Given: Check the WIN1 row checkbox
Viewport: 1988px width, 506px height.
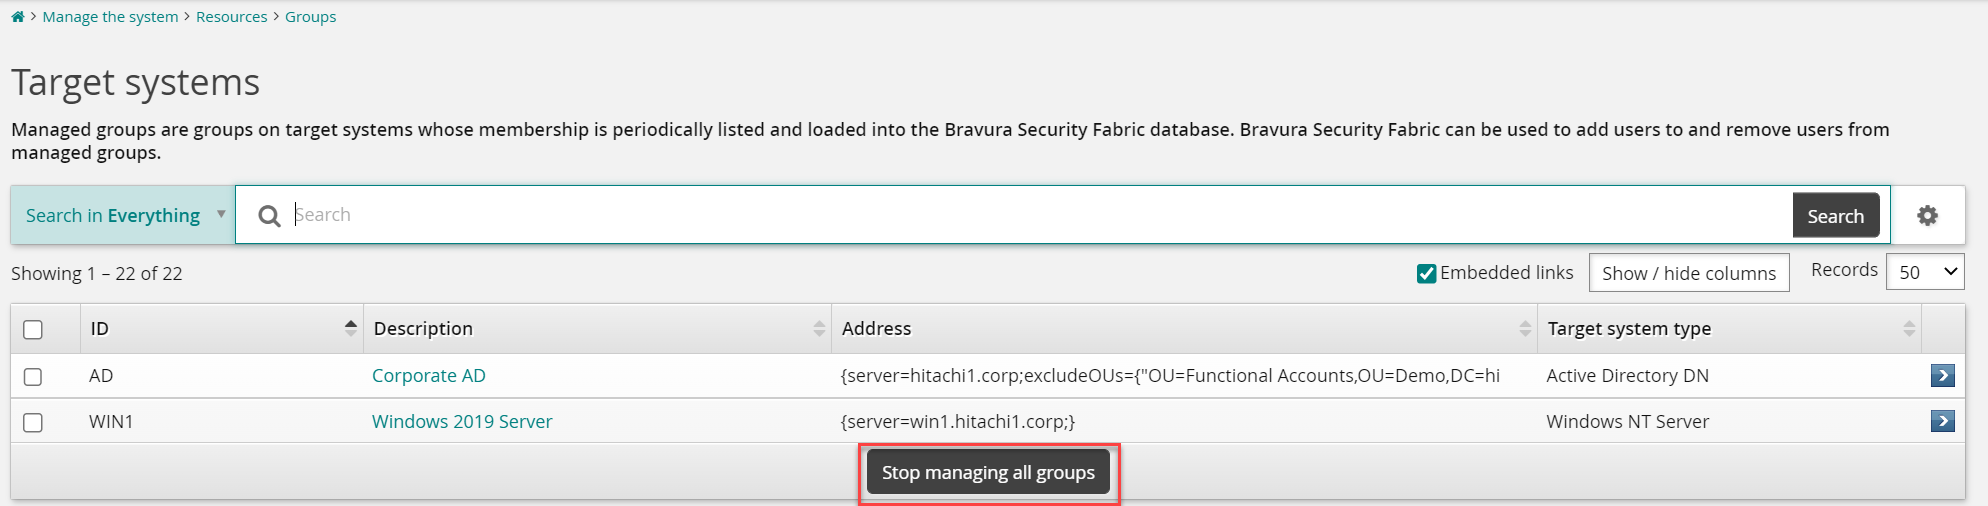Looking at the screenshot, I should [x=33, y=422].
